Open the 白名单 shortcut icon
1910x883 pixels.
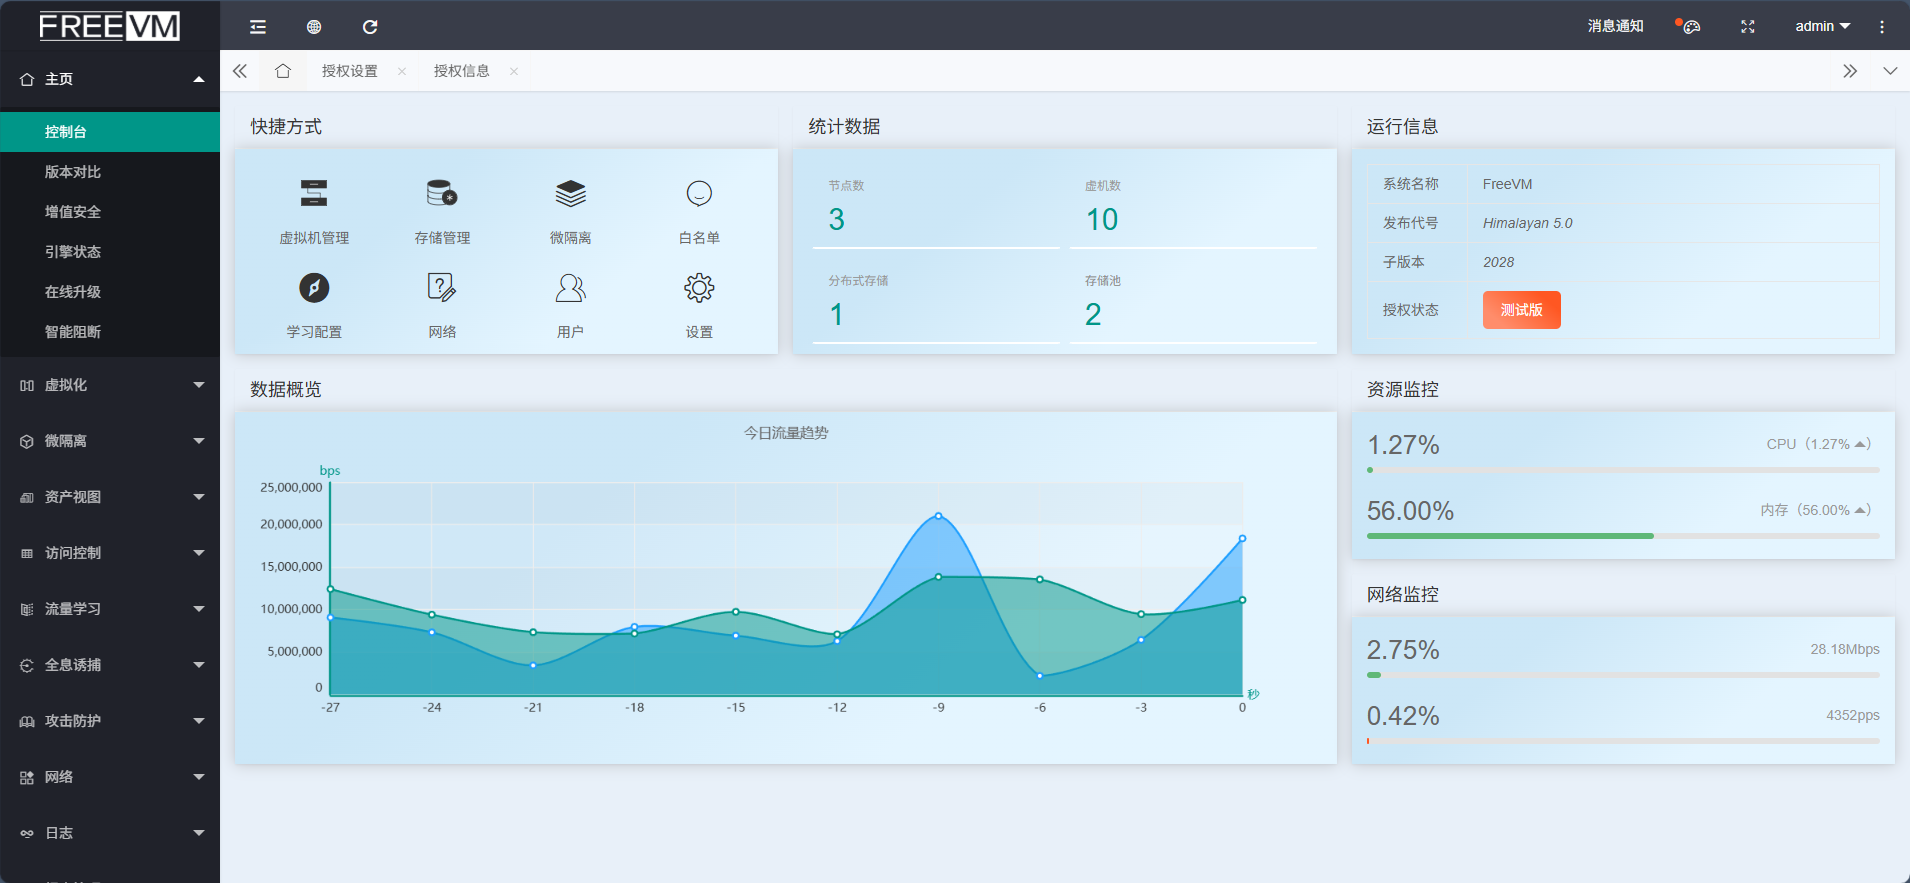tap(699, 193)
